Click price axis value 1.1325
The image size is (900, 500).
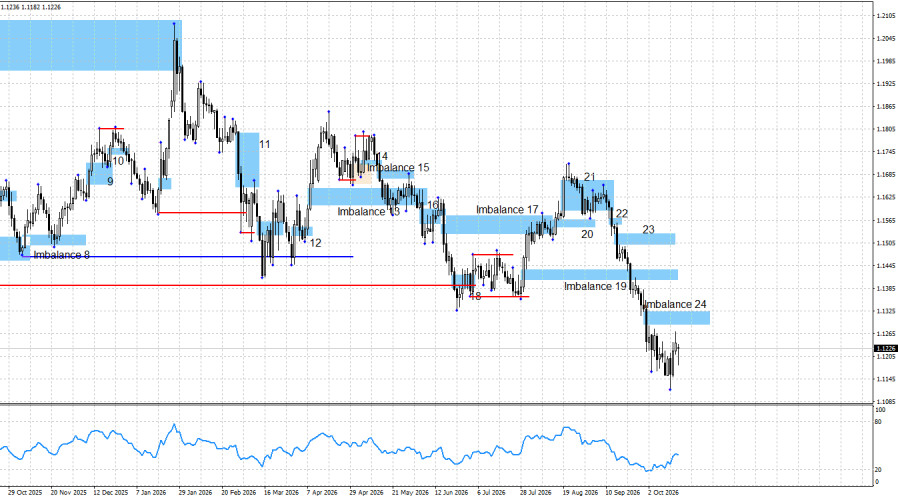pos(886,311)
